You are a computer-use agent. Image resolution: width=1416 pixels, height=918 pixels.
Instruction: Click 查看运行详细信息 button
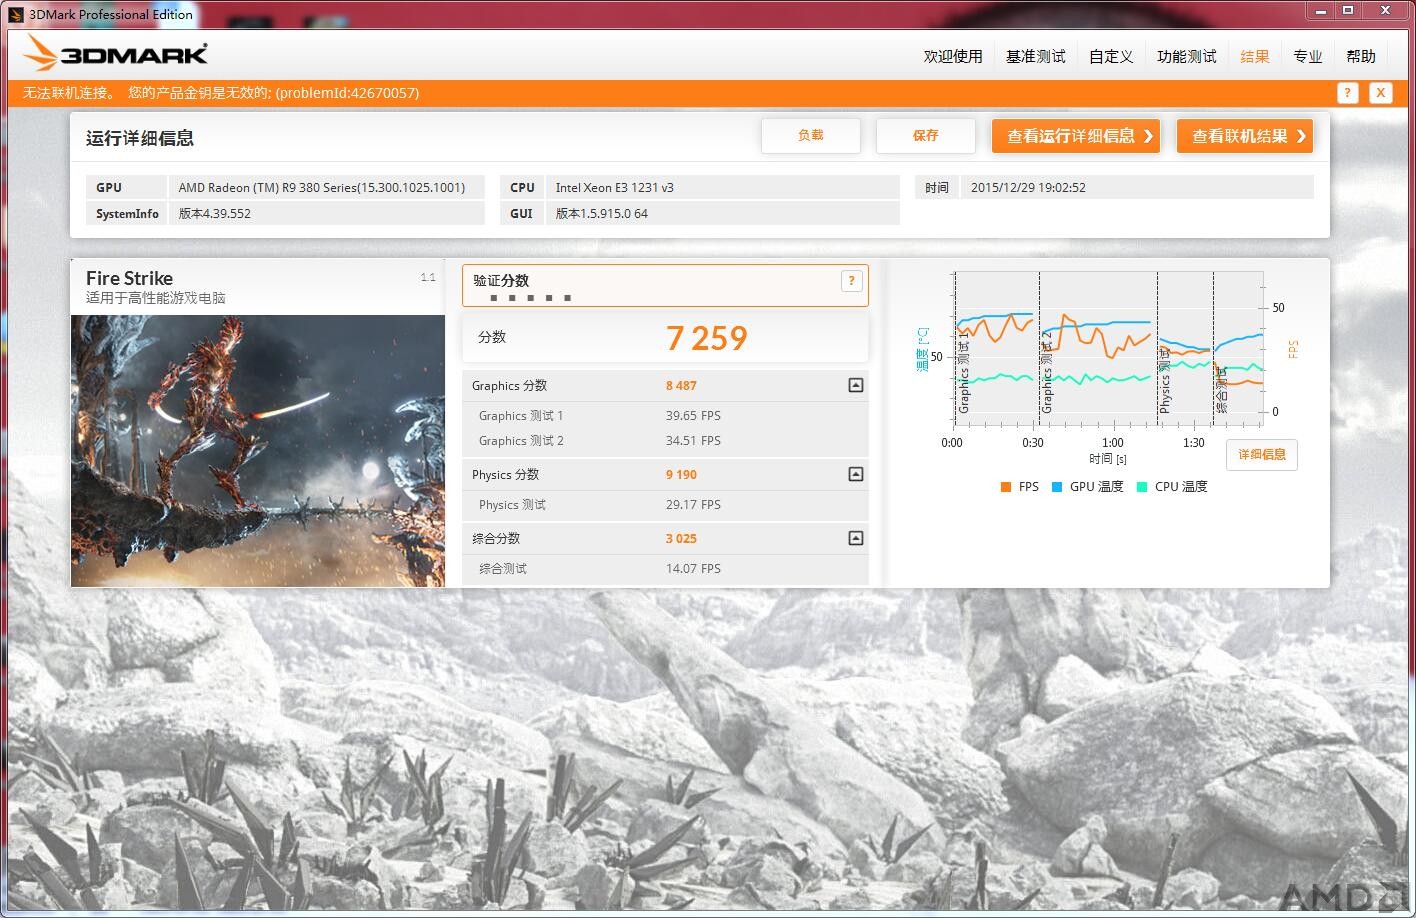pyautogui.click(x=1076, y=136)
